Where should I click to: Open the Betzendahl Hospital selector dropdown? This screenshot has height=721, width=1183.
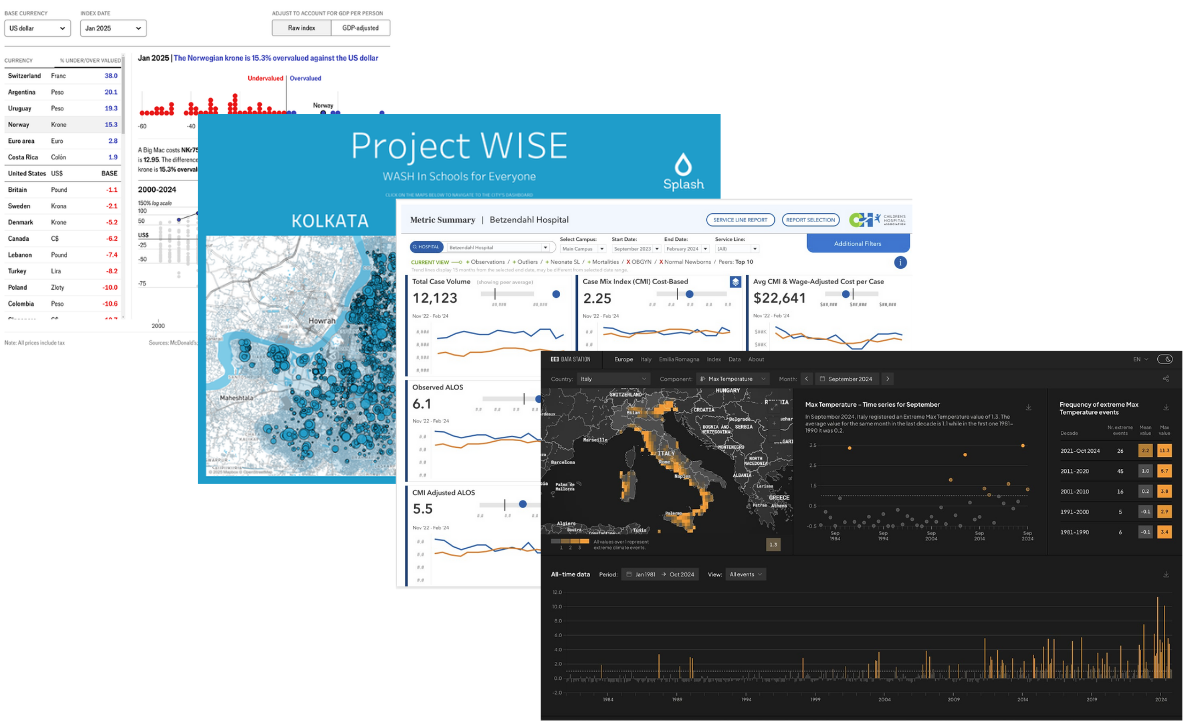pyautogui.click(x=497, y=247)
